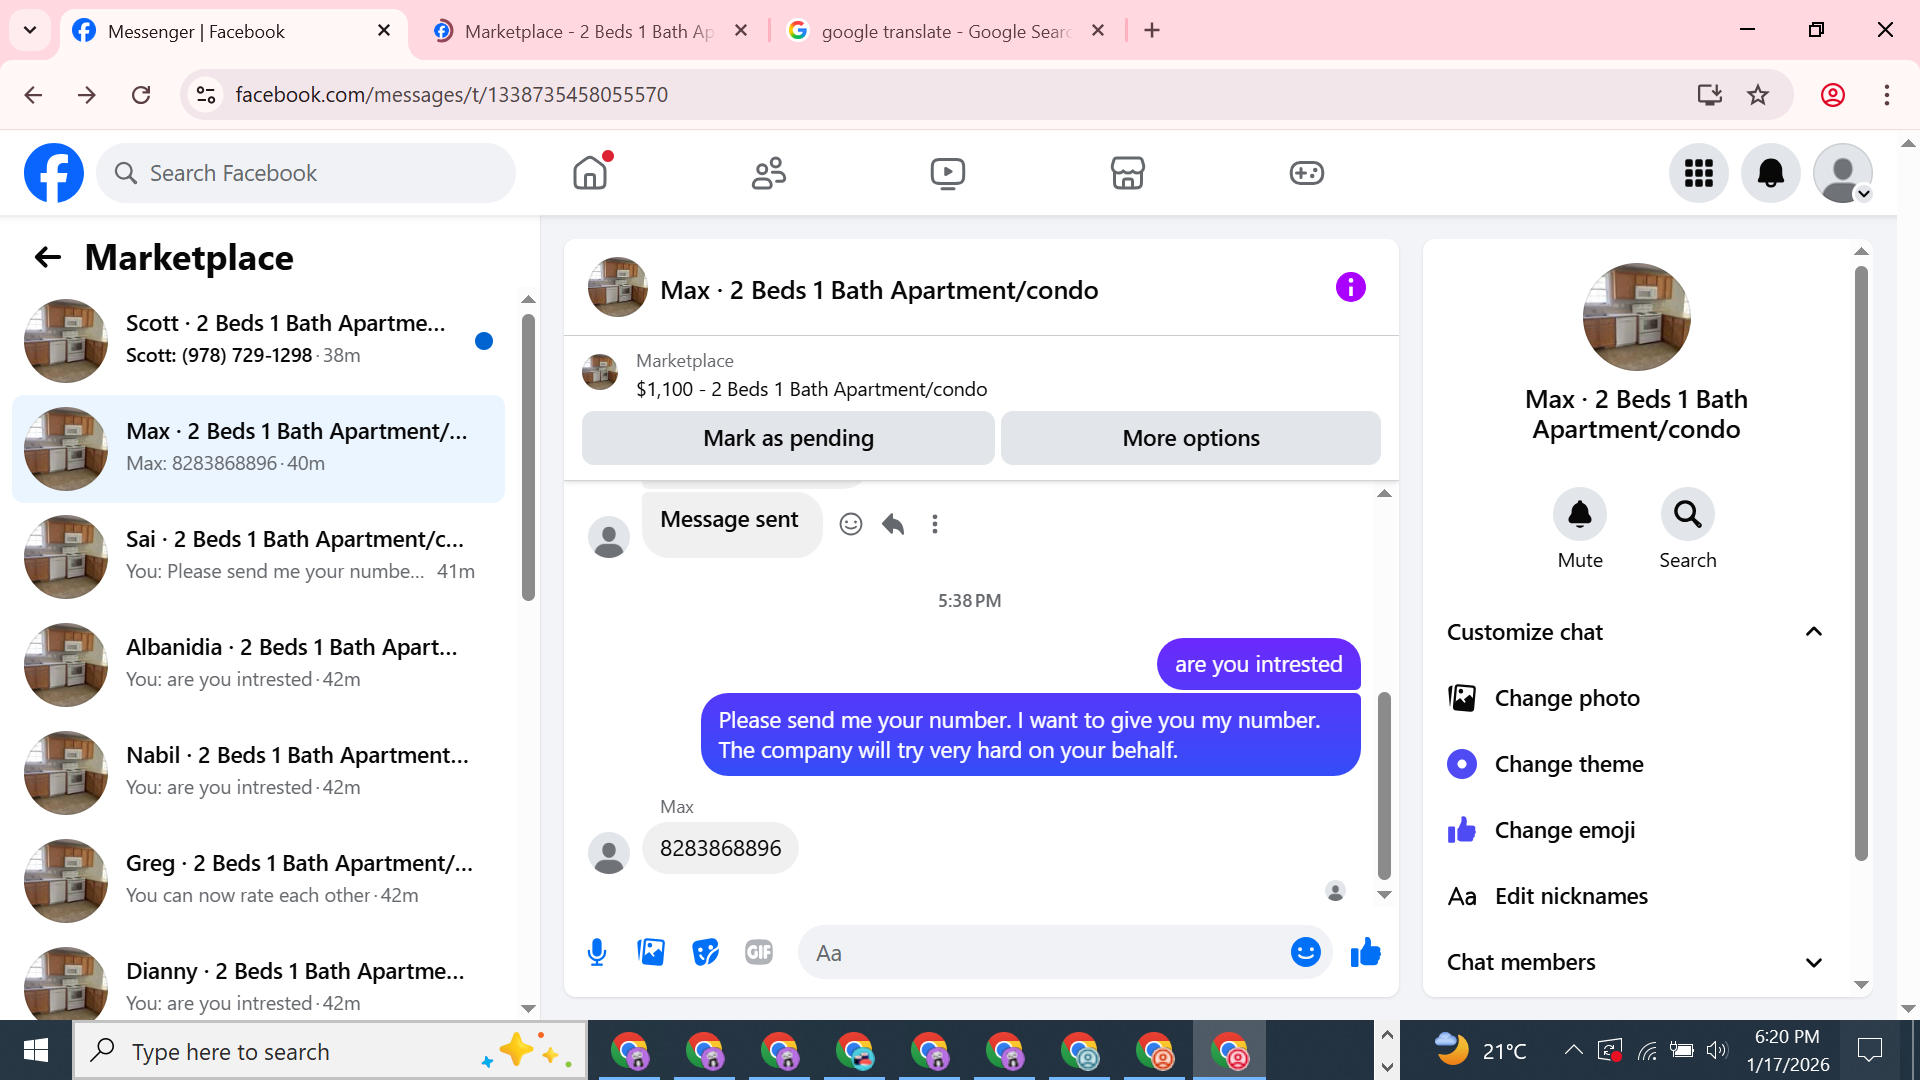1920x1080 pixels.
Task: Open the account profile dropdown
Action: click(x=1842, y=173)
